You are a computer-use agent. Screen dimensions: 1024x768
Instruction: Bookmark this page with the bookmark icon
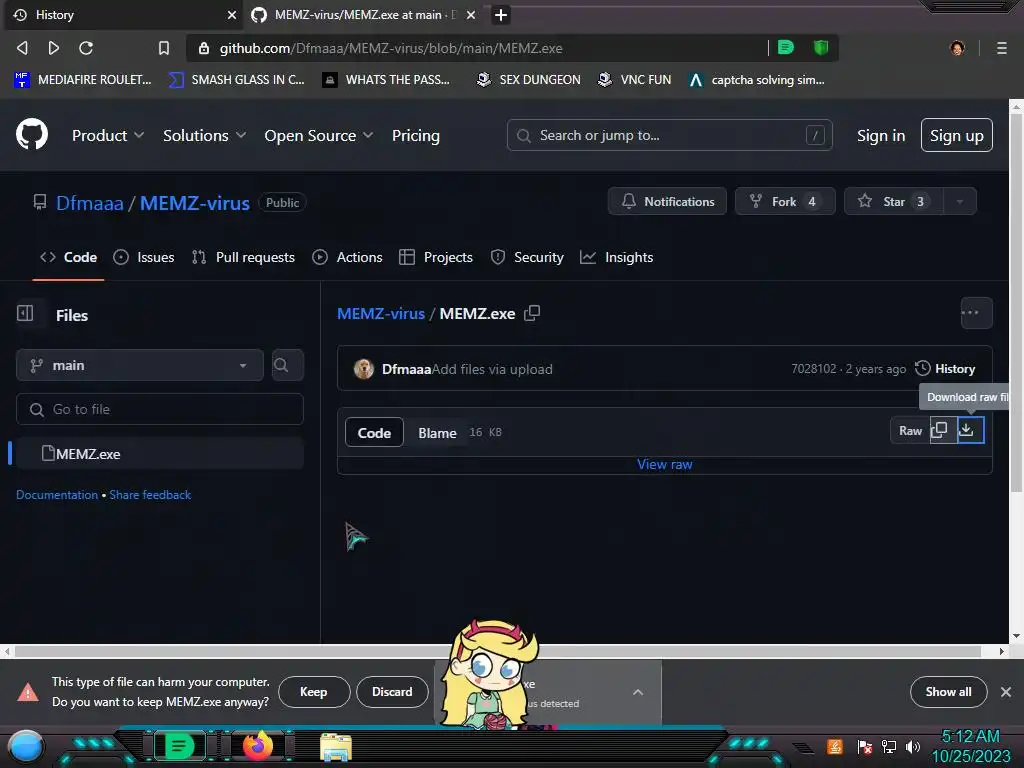[x=164, y=48]
